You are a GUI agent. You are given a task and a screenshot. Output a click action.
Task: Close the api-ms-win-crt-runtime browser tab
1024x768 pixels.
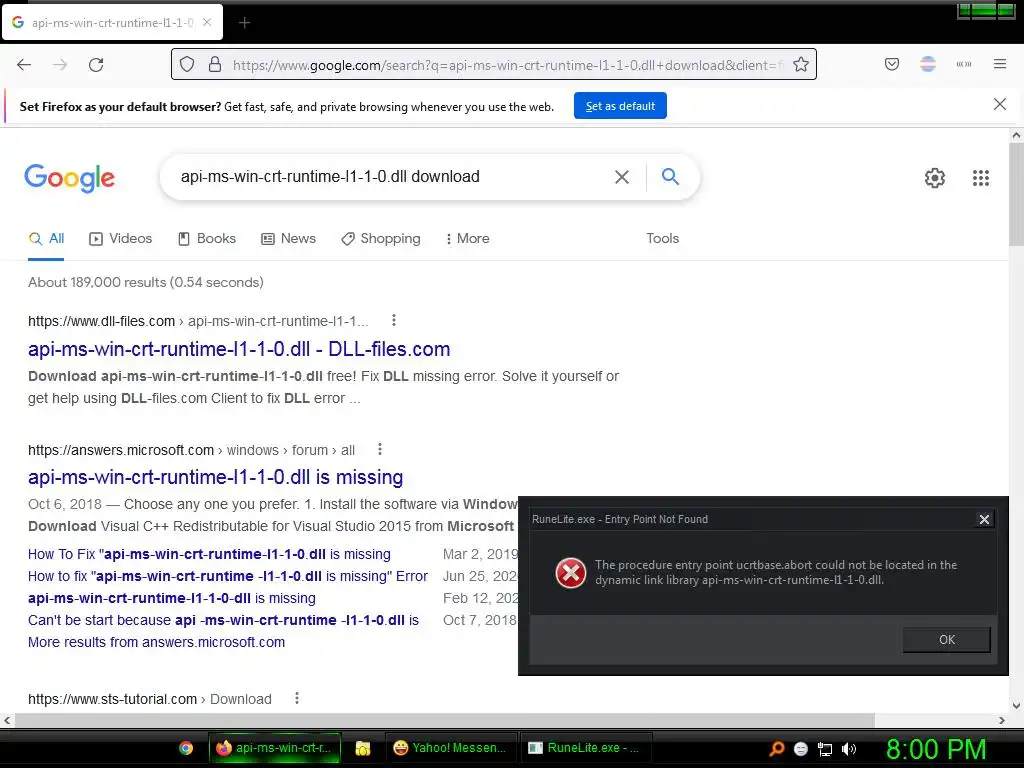tap(207, 22)
